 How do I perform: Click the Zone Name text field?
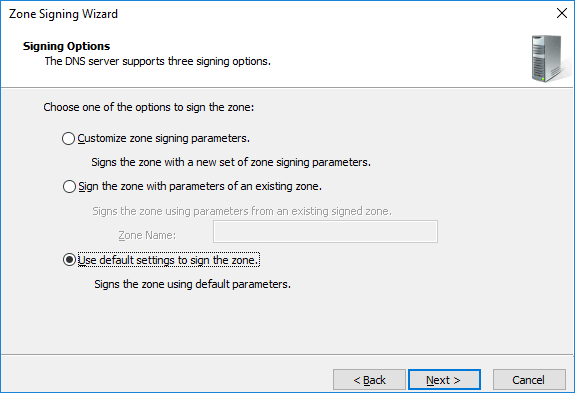[x=325, y=231]
